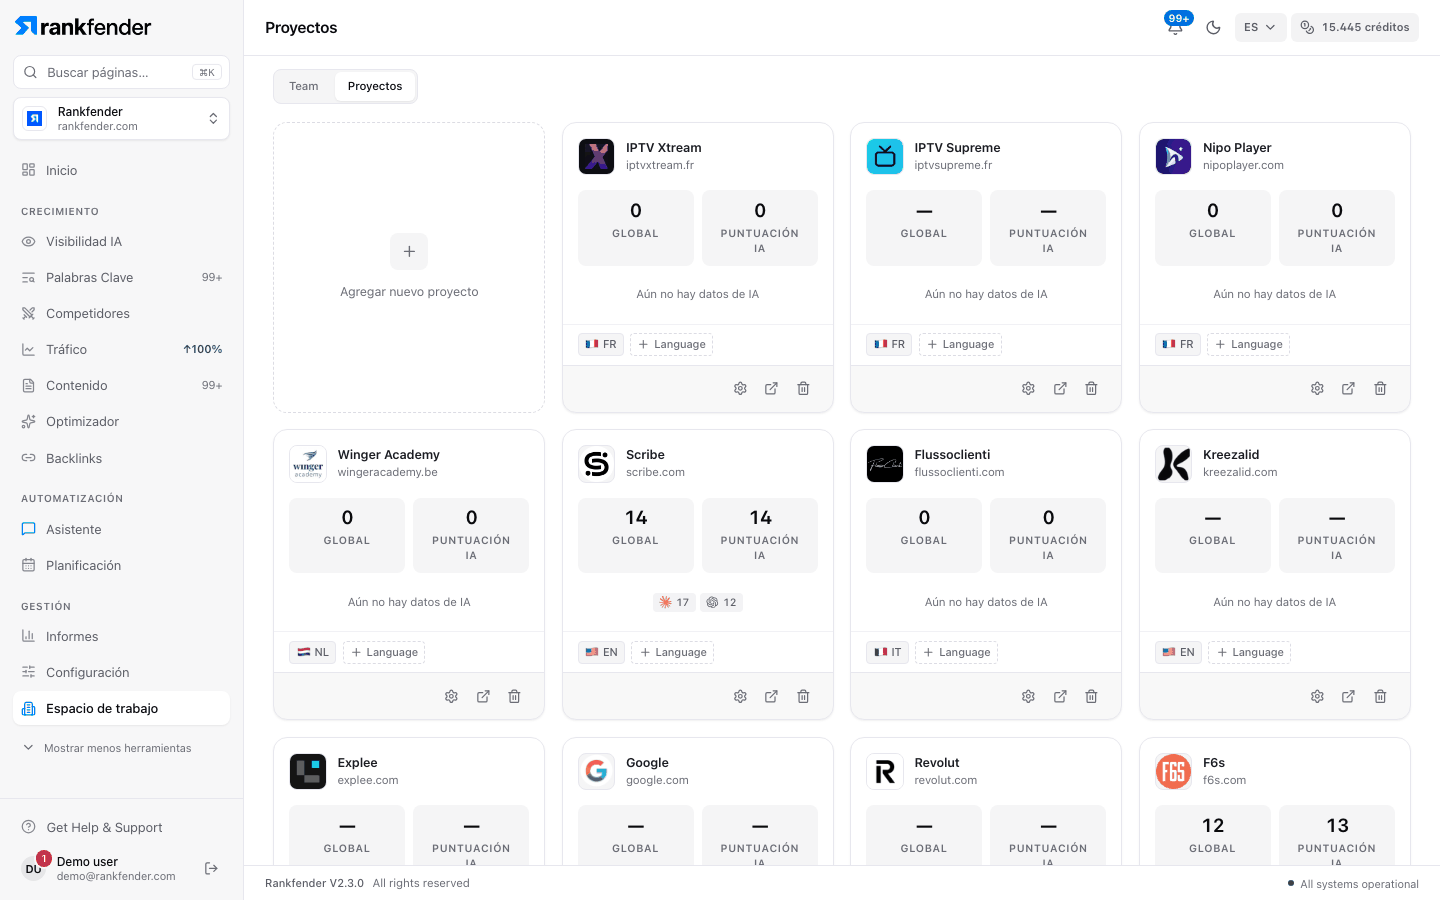The image size is (1440, 900).
Task: Open the ES language dropdown
Action: (x=1260, y=28)
